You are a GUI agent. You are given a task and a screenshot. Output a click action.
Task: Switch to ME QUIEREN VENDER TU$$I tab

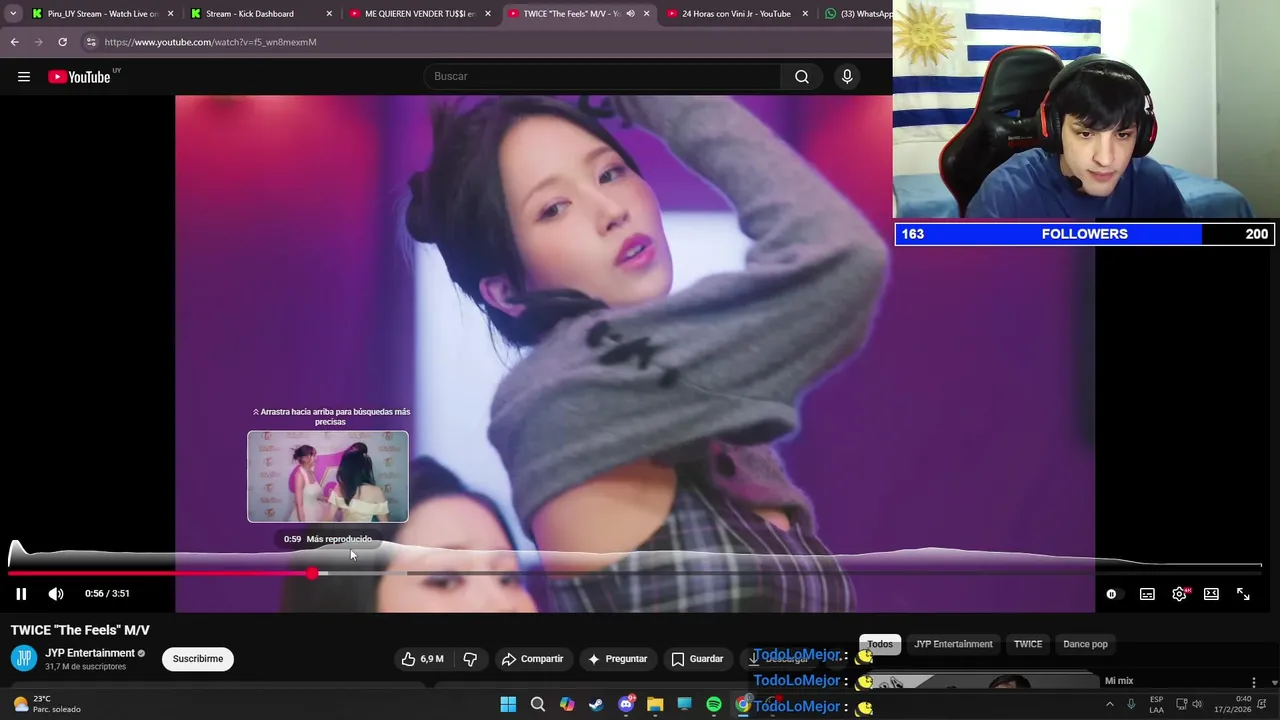coord(419,14)
